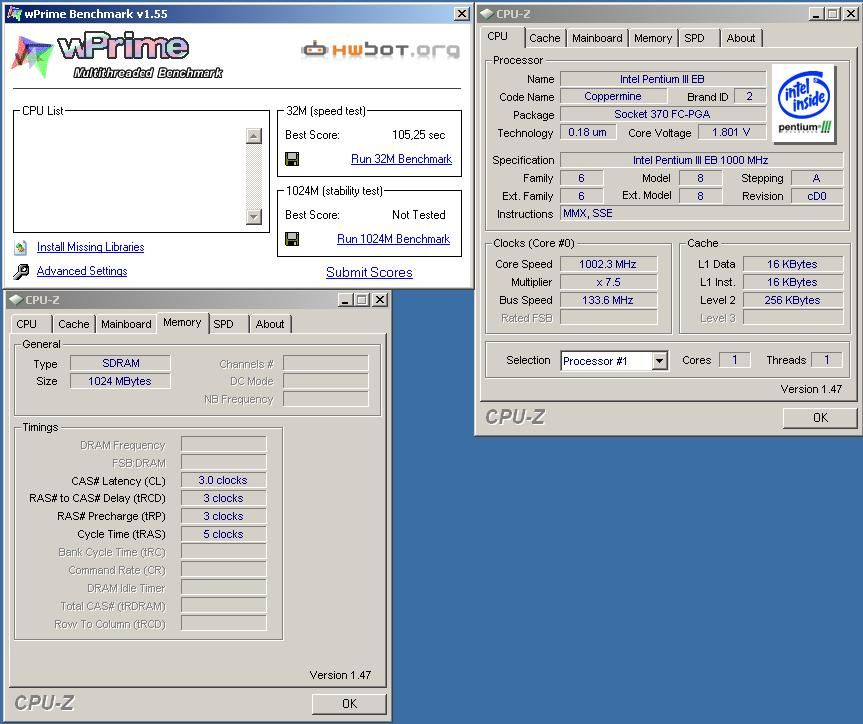Click OK in the CPU-Z Memory window
The width and height of the screenshot is (863, 724).
[x=349, y=704]
